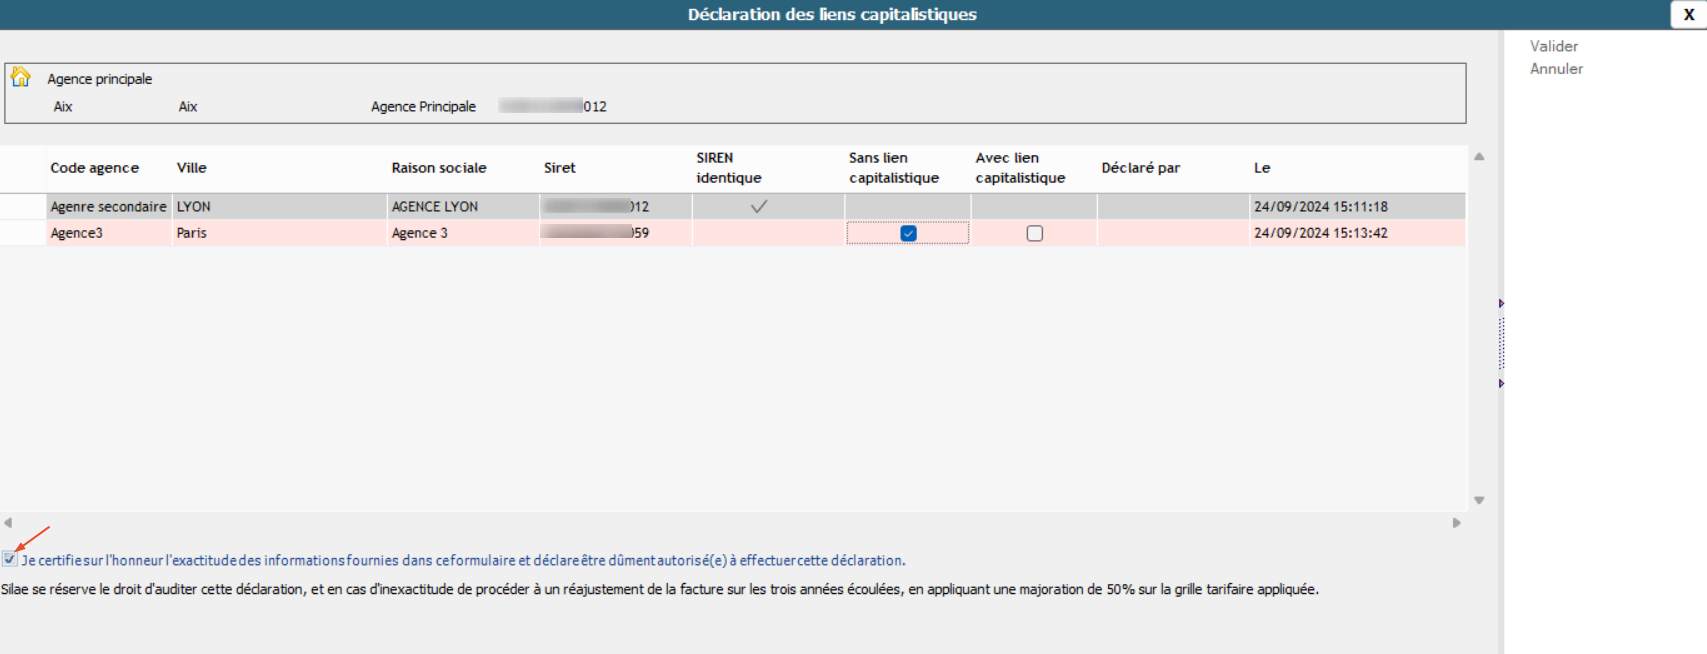Click upper splitter arrow on right panel edge
This screenshot has width=1707, height=654.
pos(1501,303)
